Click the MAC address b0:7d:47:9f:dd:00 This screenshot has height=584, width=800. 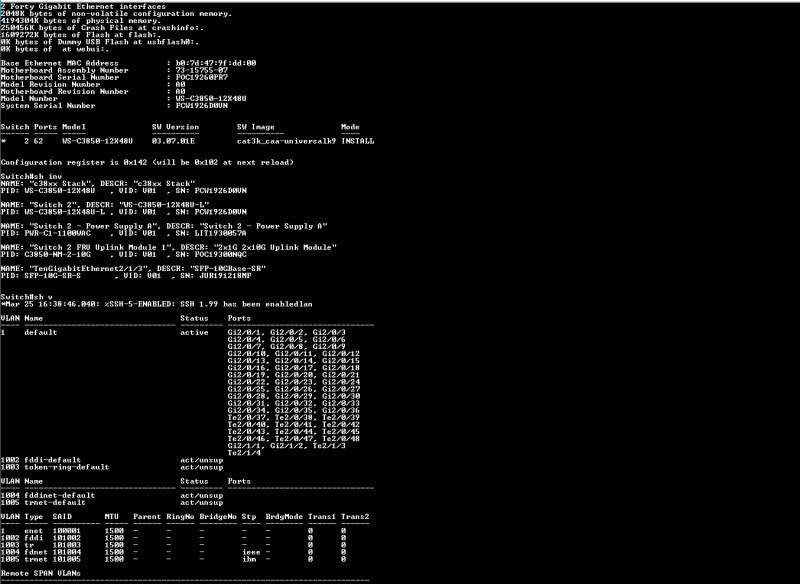(x=216, y=63)
